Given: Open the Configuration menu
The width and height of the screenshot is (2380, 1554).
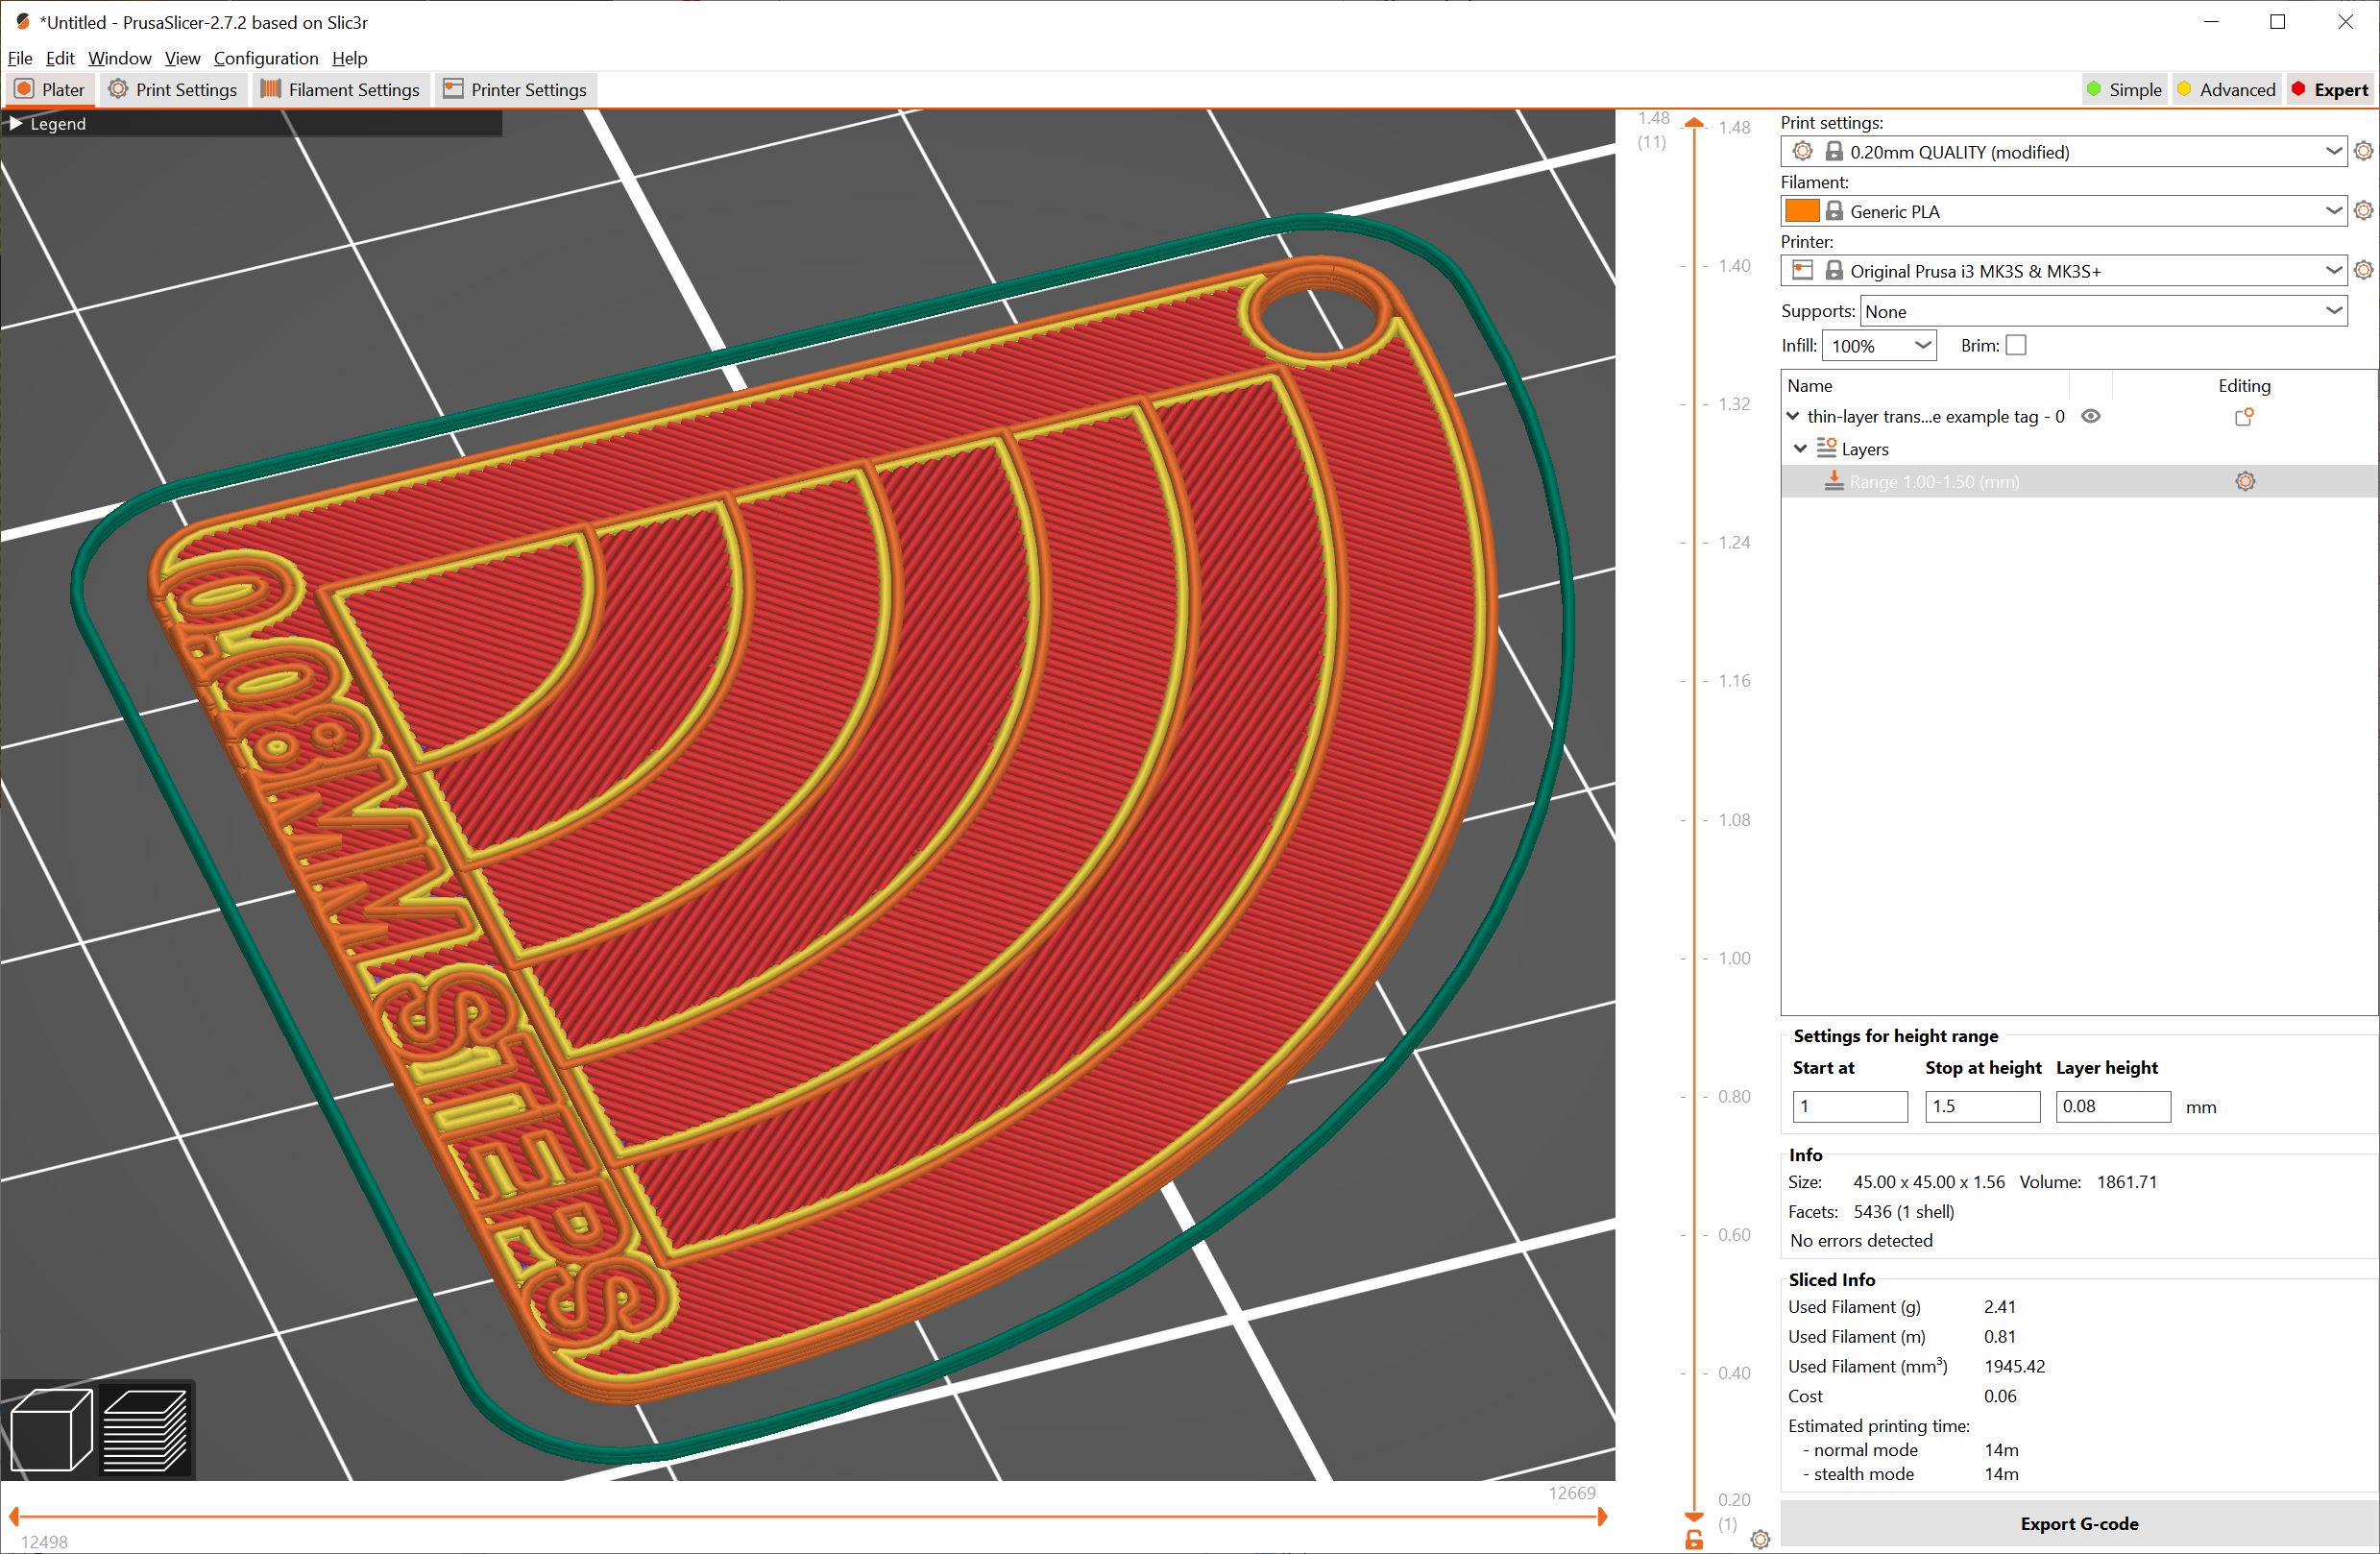Looking at the screenshot, I should [x=266, y=58].
